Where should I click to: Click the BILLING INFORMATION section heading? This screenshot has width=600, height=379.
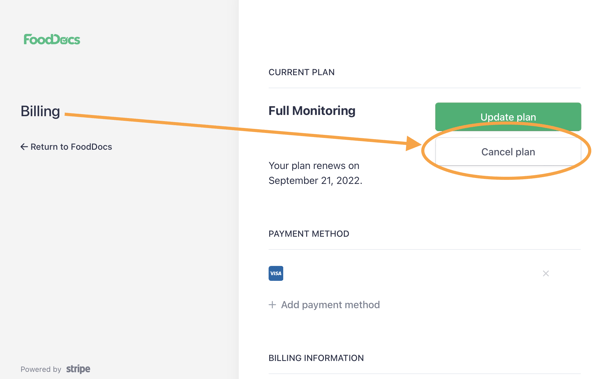pyautogui.click(x=316, y=358)
